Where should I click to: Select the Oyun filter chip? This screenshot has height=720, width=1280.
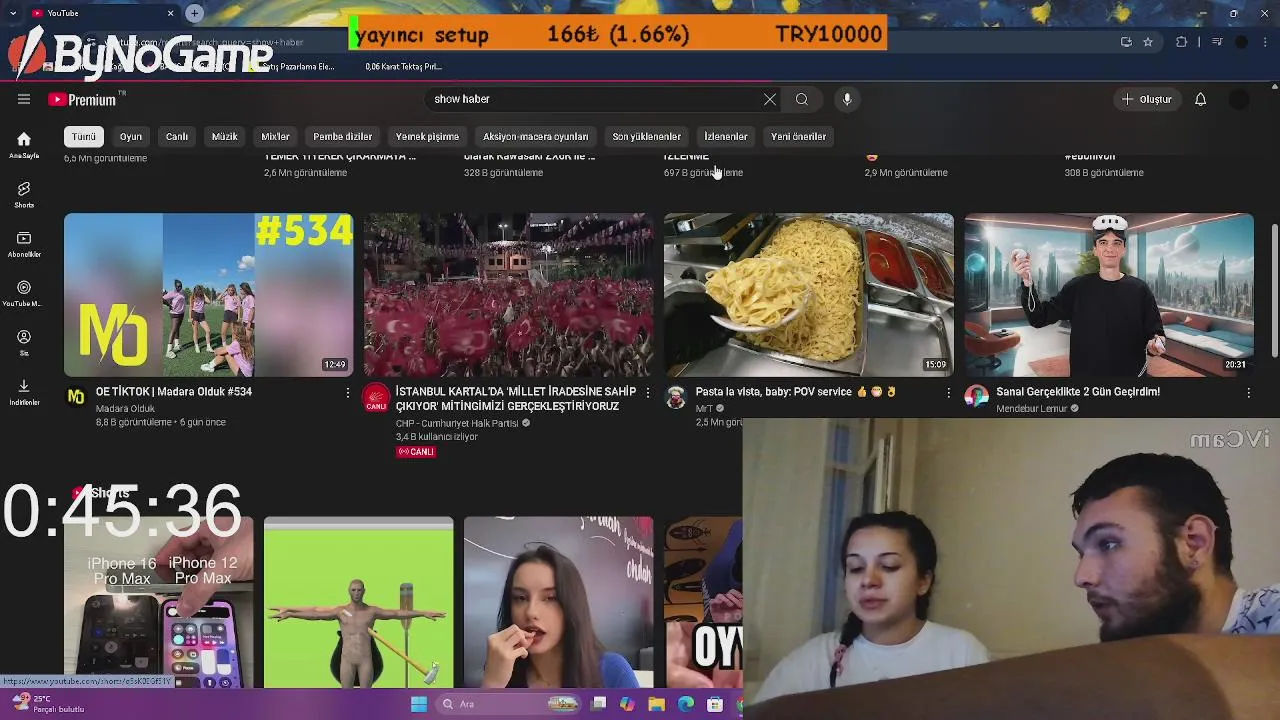pyautogui.click(x=131, y=136)
